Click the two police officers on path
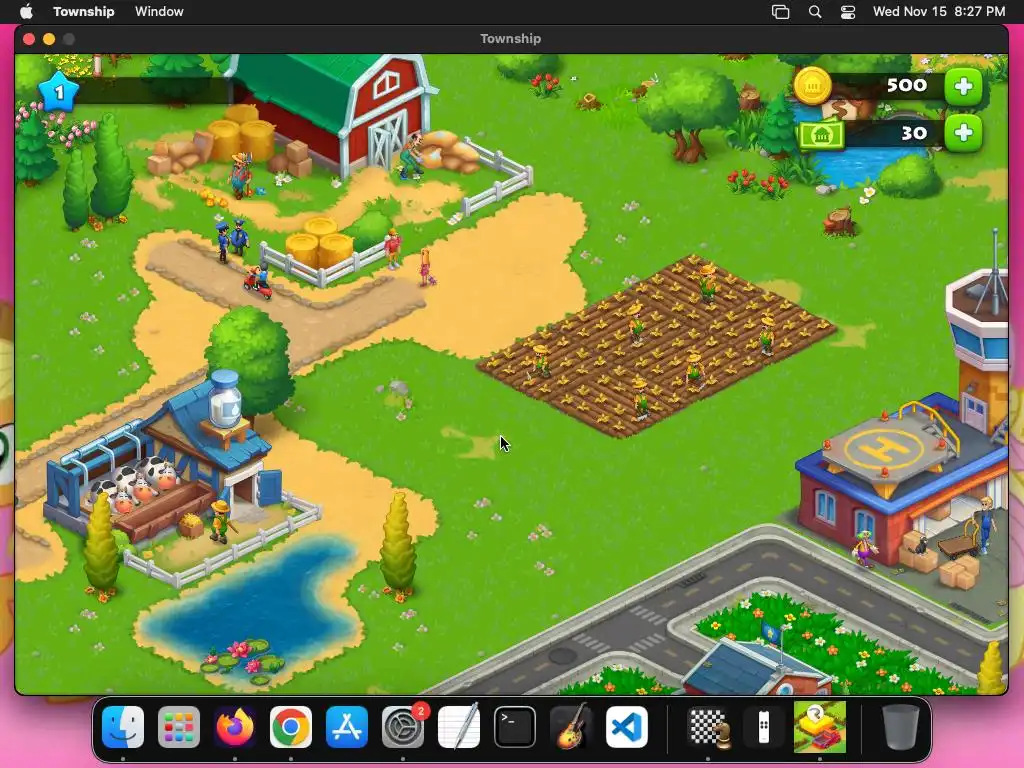1024x768 pixels. 232,240
